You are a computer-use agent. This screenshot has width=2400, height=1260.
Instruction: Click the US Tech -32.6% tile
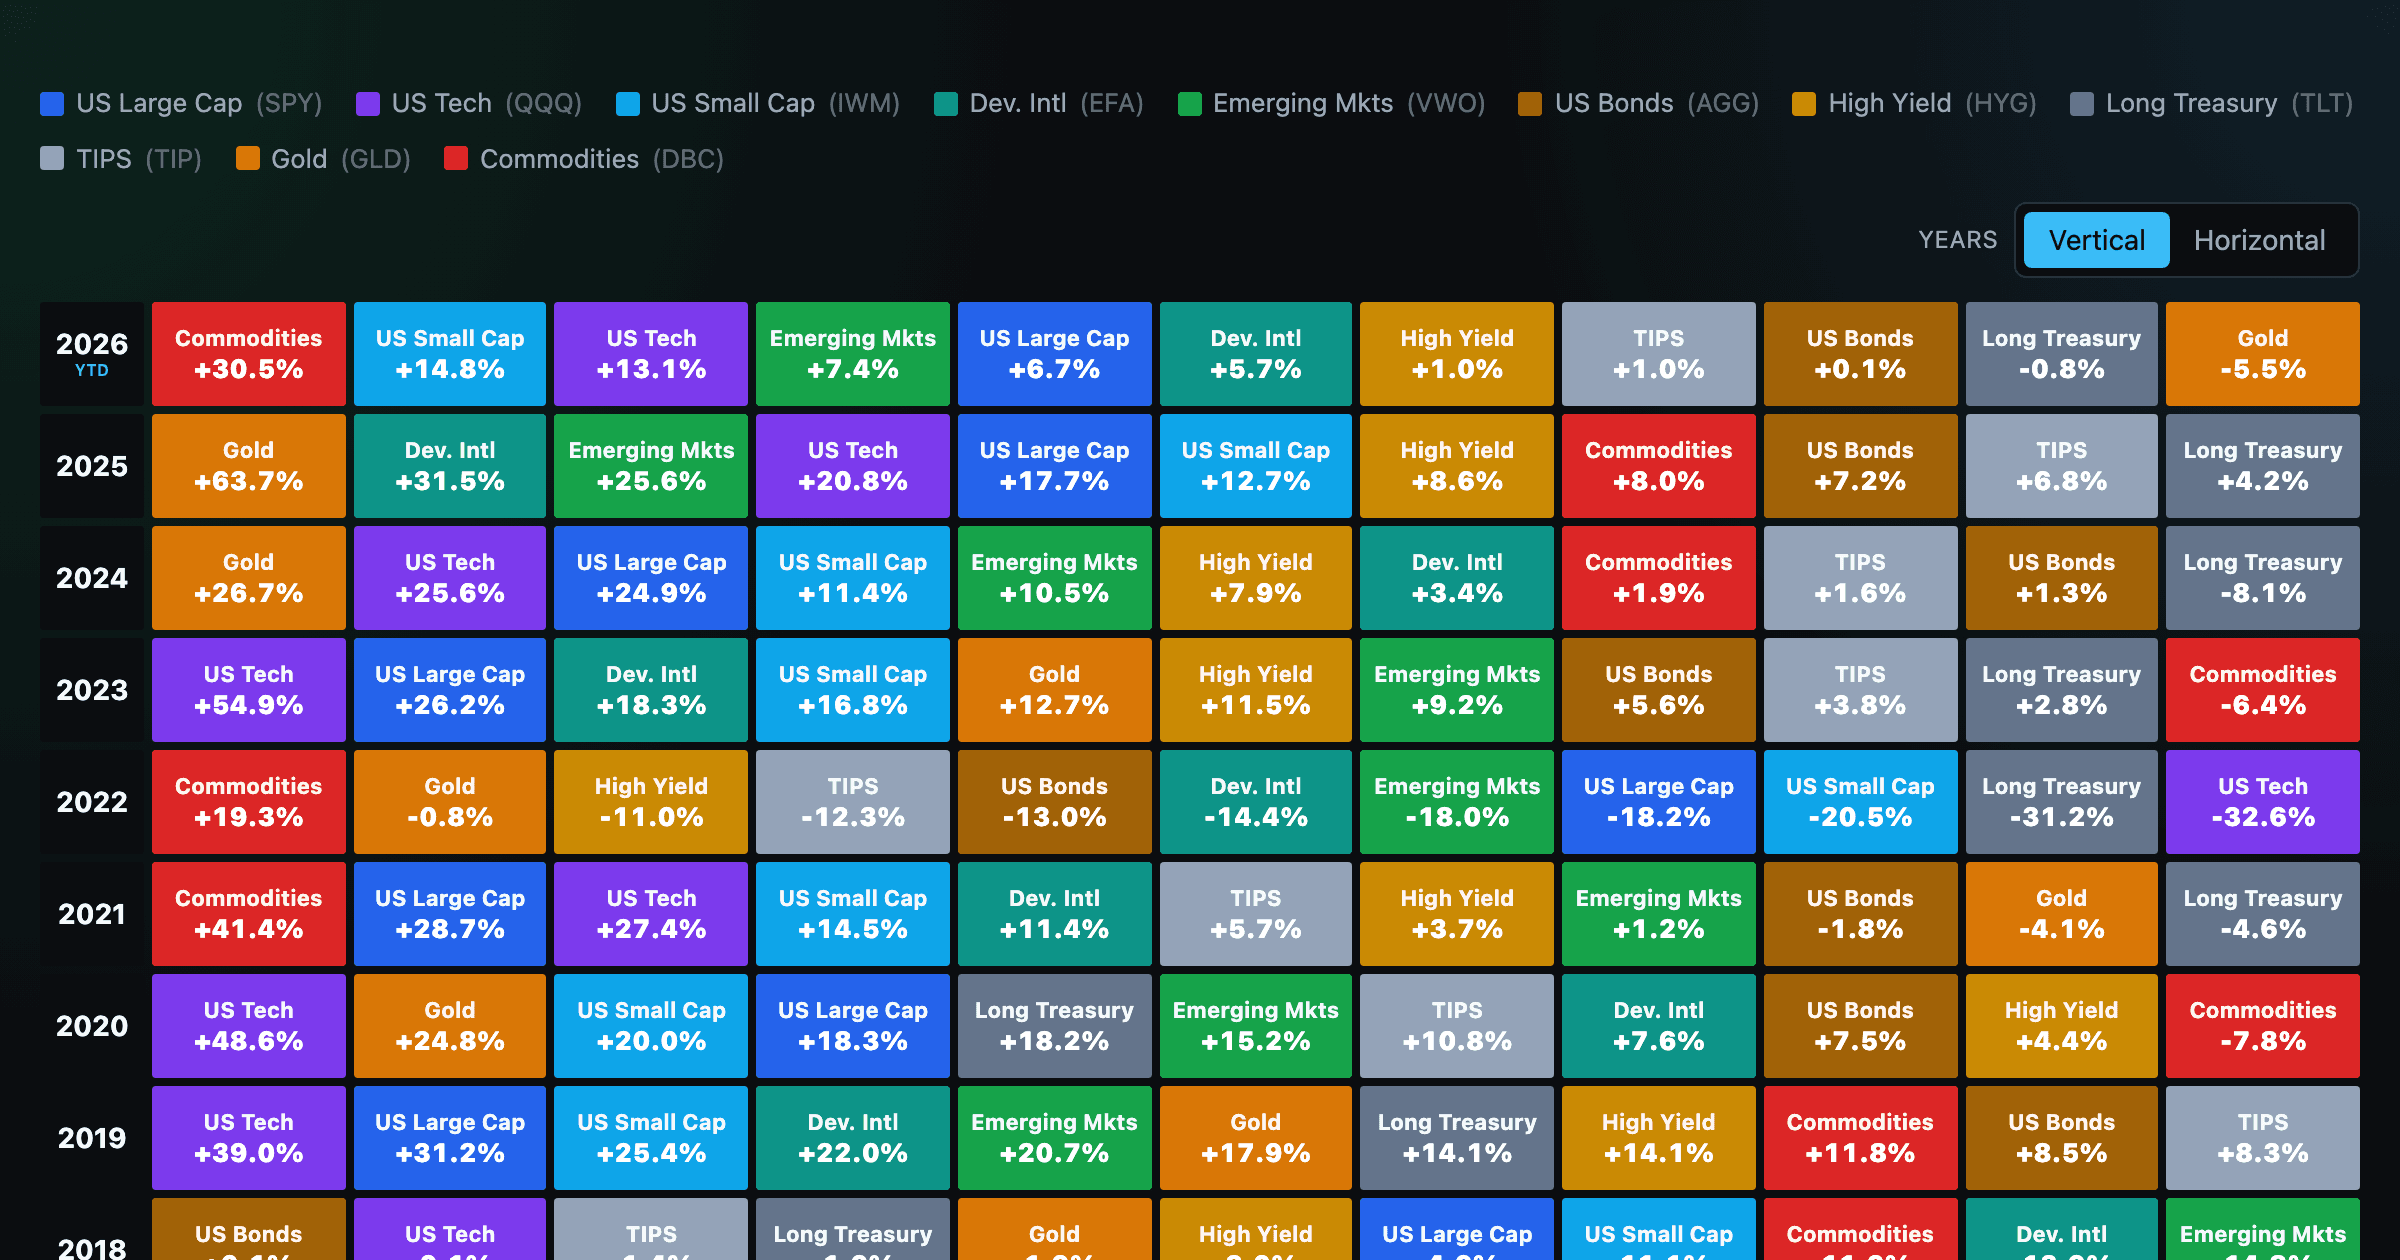(2263, 802)
